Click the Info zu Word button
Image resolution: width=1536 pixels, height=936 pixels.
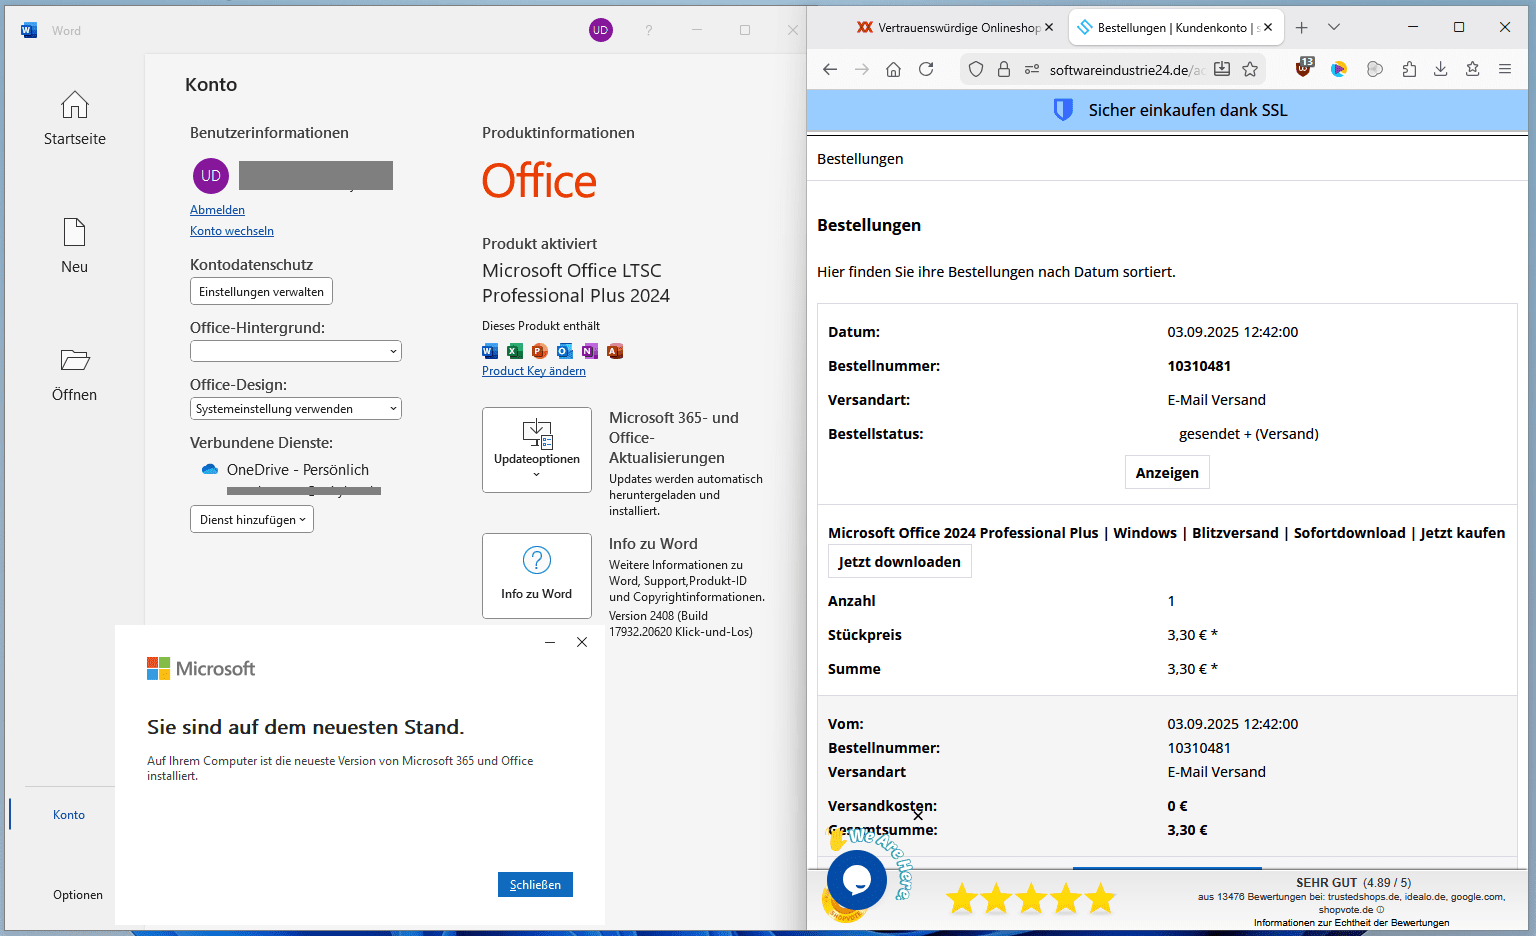[537, 576]
